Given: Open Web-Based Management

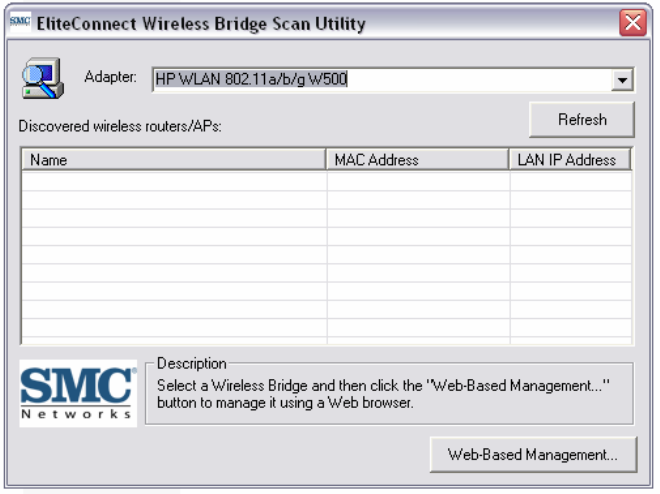Looking at the screenshot, I should pyautogui.click(x=533, y=454).
